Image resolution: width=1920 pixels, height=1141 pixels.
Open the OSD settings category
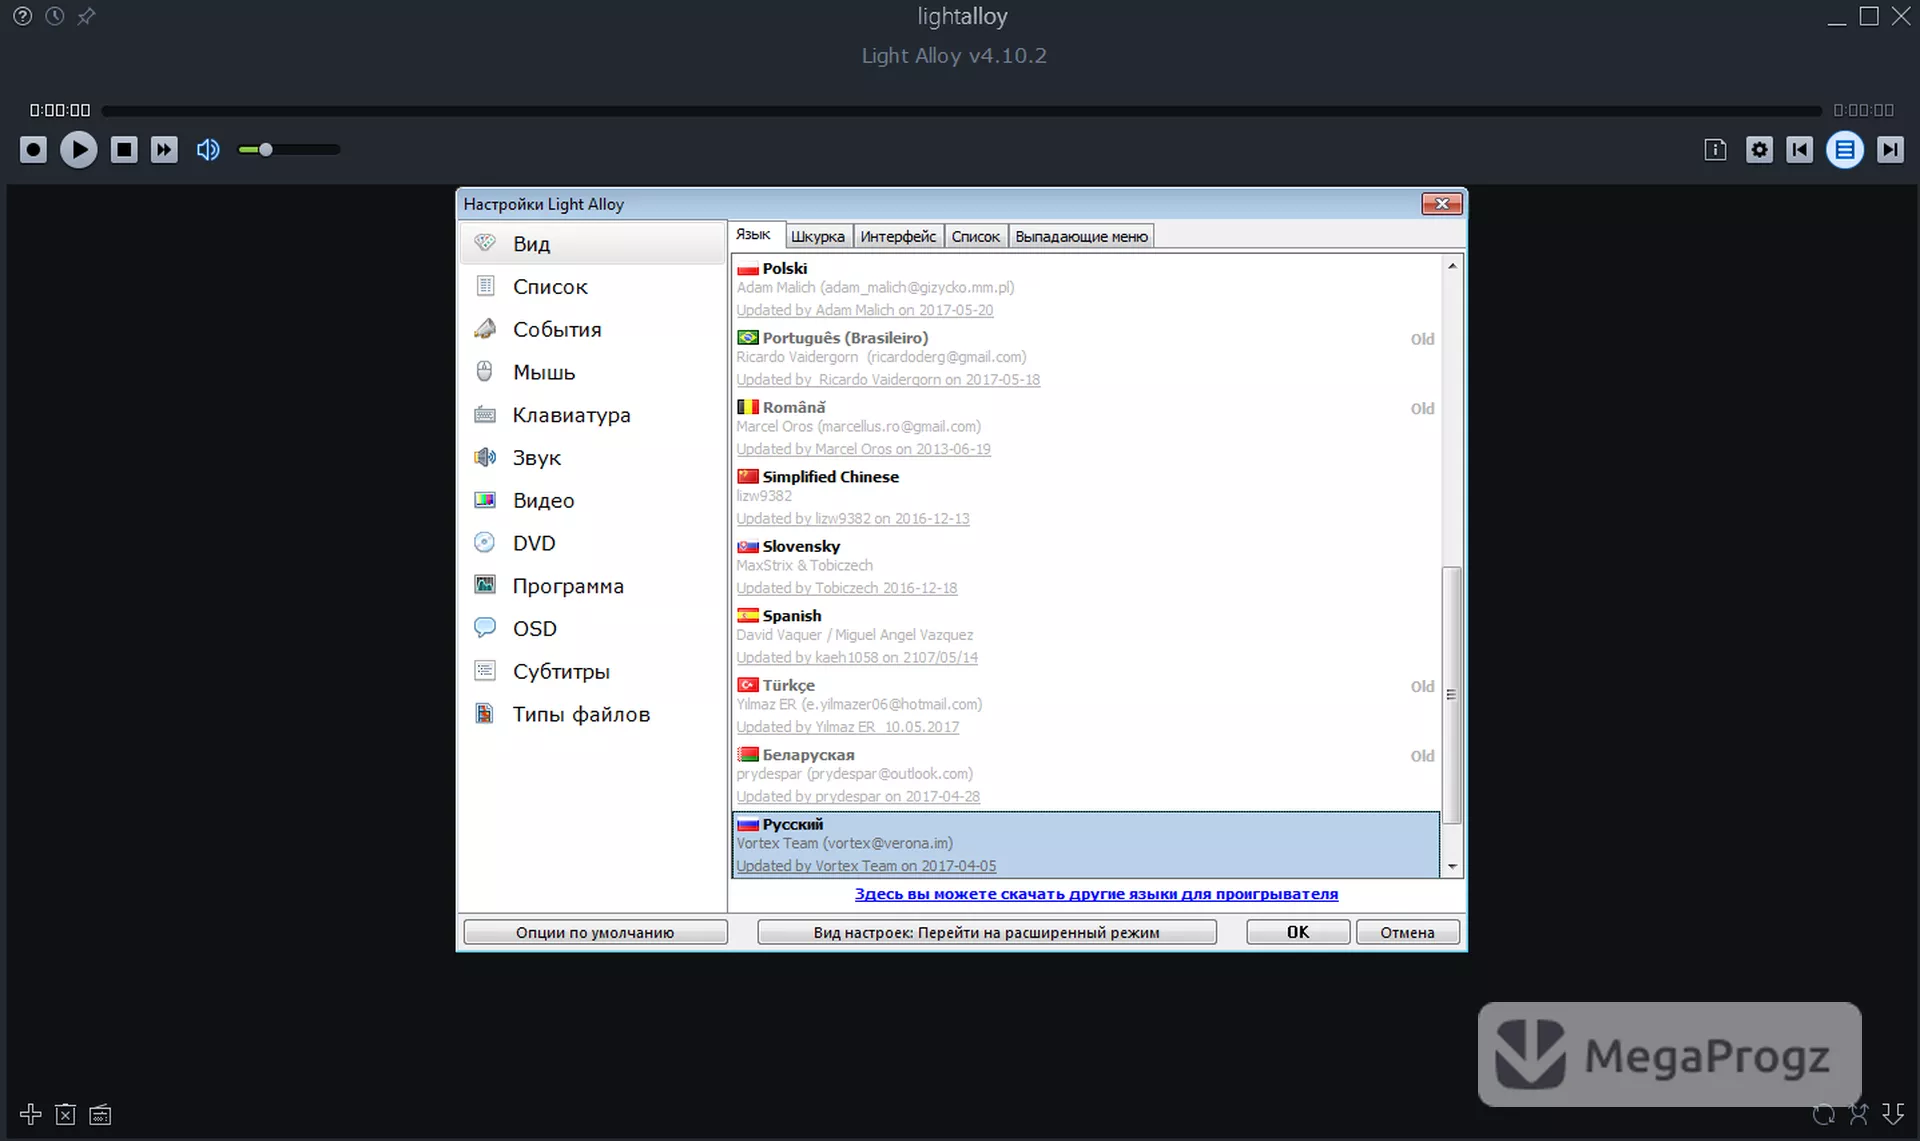coord(593,629)
